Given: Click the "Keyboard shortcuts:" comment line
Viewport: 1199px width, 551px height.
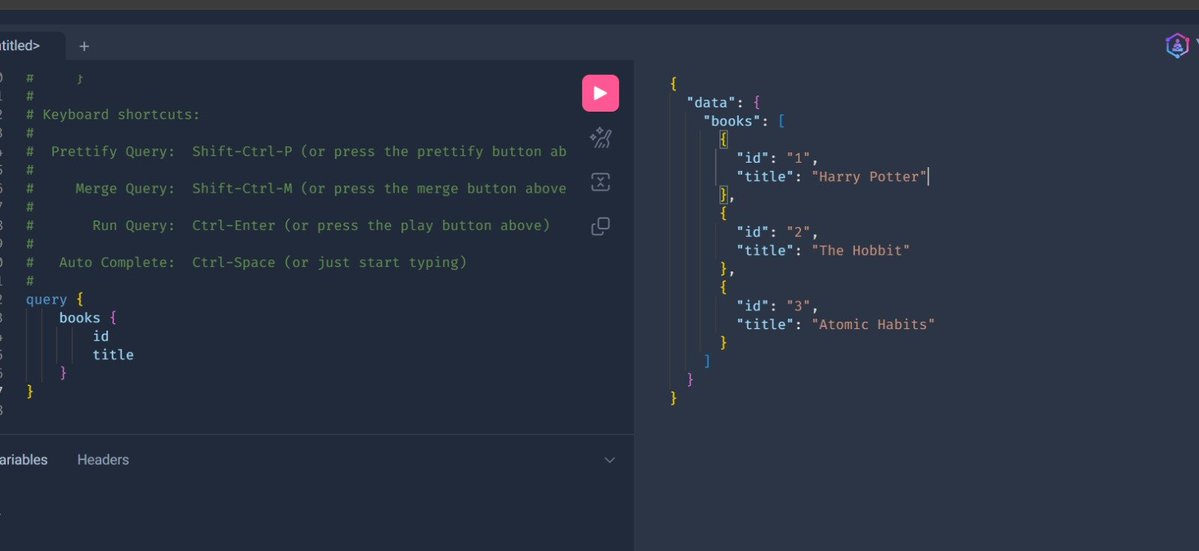Looking at the screenshot, I should click(112, 115).
